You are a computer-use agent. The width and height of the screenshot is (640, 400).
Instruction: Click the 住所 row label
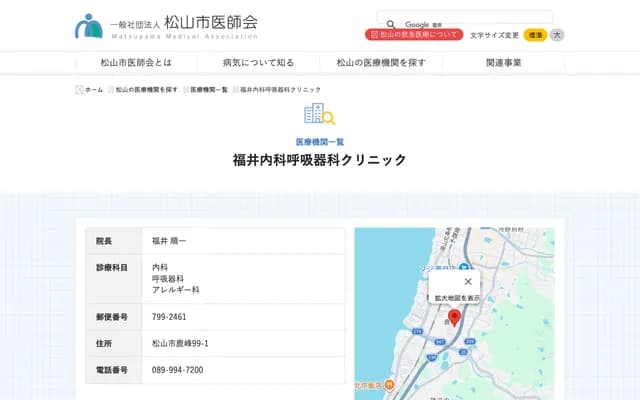104,344
